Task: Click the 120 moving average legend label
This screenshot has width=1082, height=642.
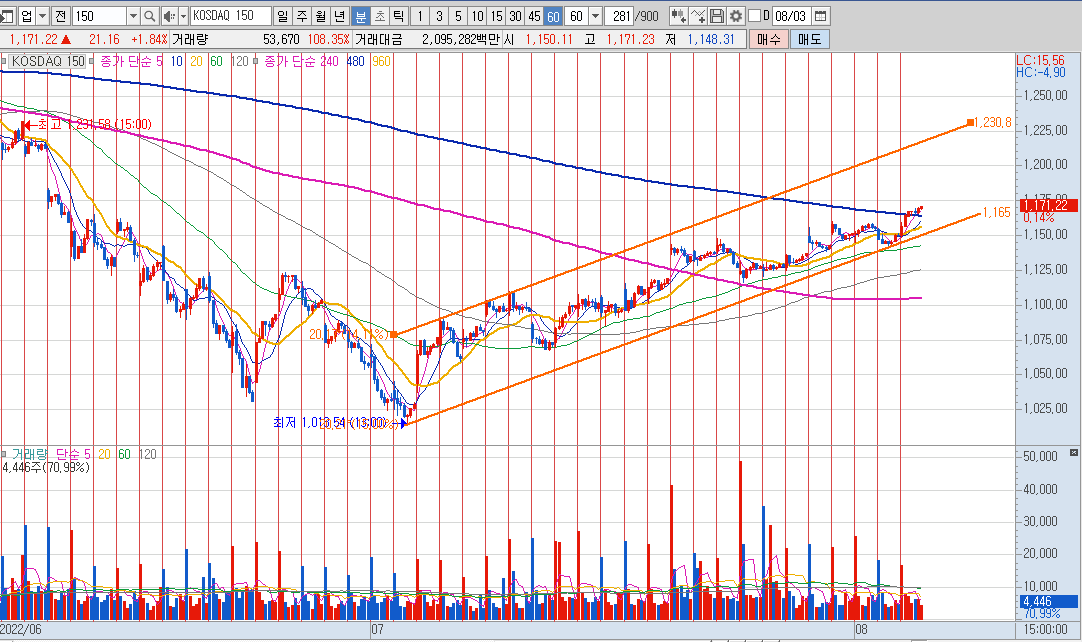Action: [x=239, y=61]
